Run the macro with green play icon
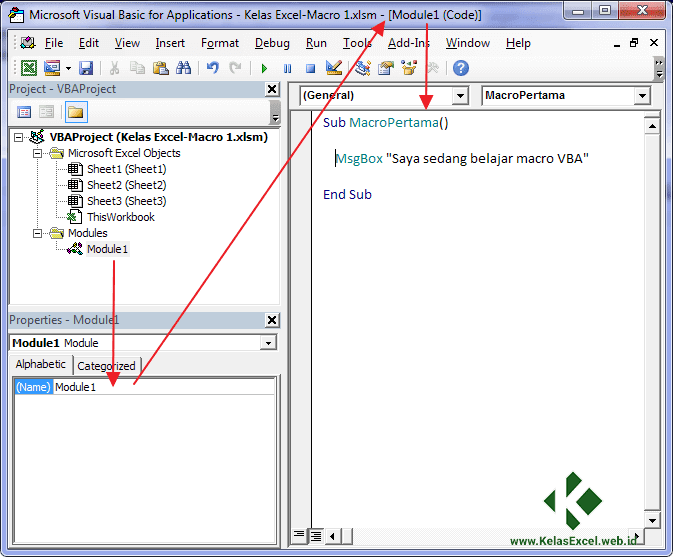 [264, 68]
